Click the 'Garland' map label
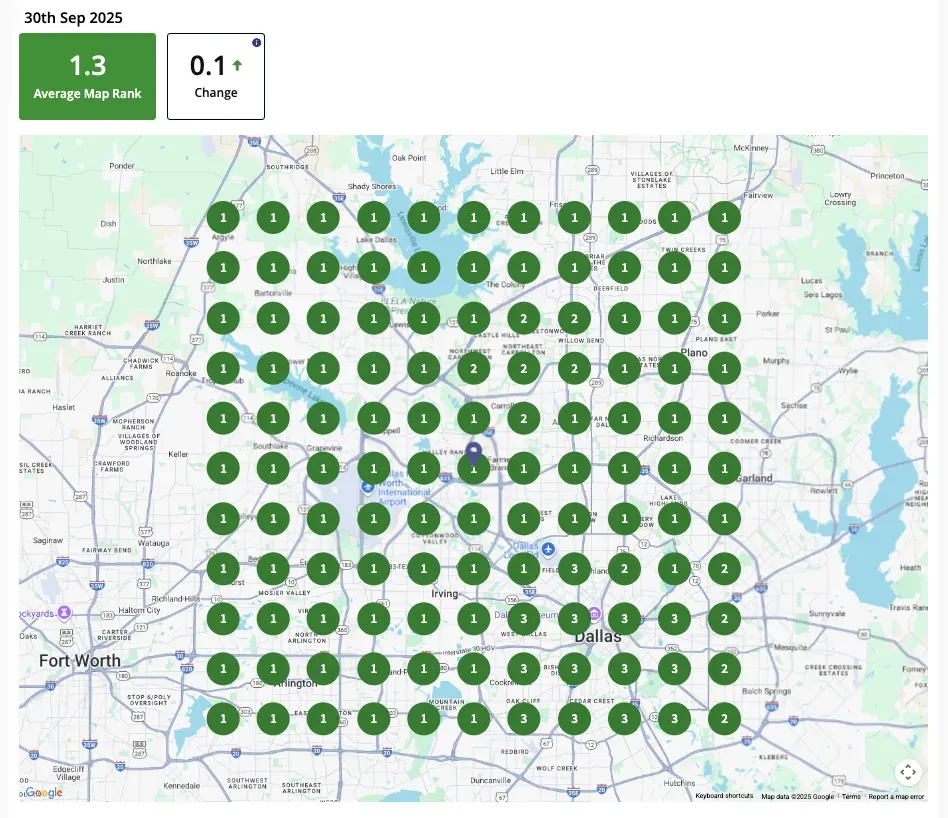The height and width of the screenshot is (818, 948). click(x=755, y=478)
